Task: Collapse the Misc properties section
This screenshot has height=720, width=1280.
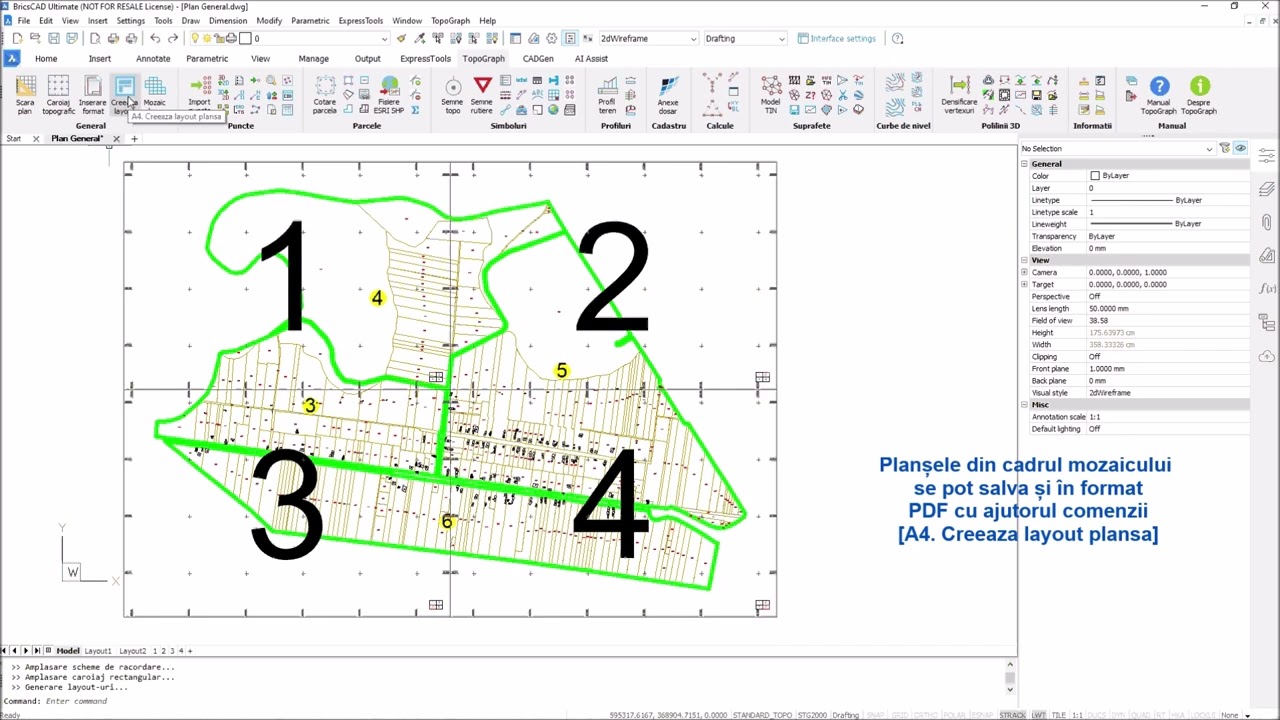Action: tap(1024, 405)
